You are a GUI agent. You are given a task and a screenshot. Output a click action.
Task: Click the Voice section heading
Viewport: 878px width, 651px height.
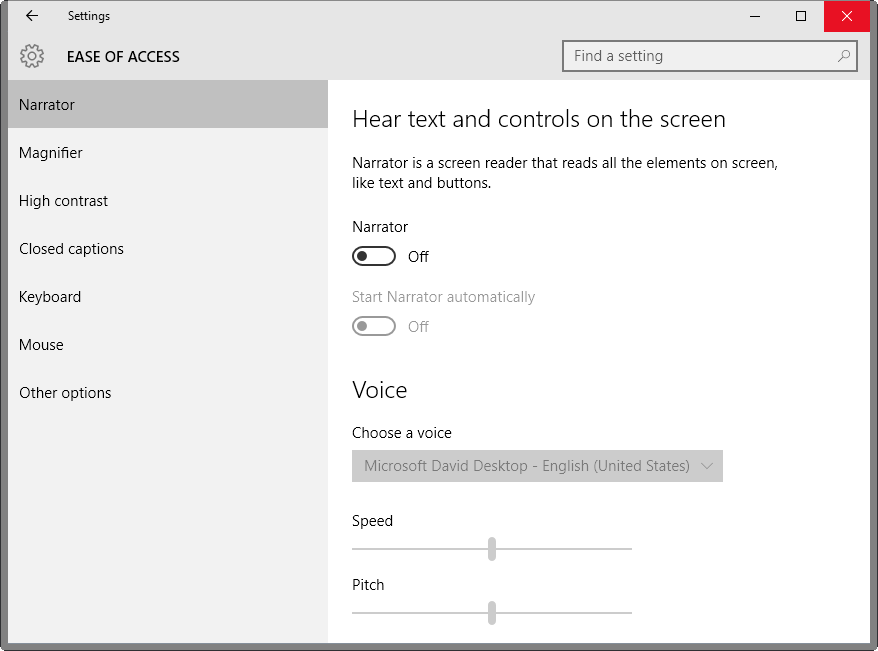click(x=380, y=390)
